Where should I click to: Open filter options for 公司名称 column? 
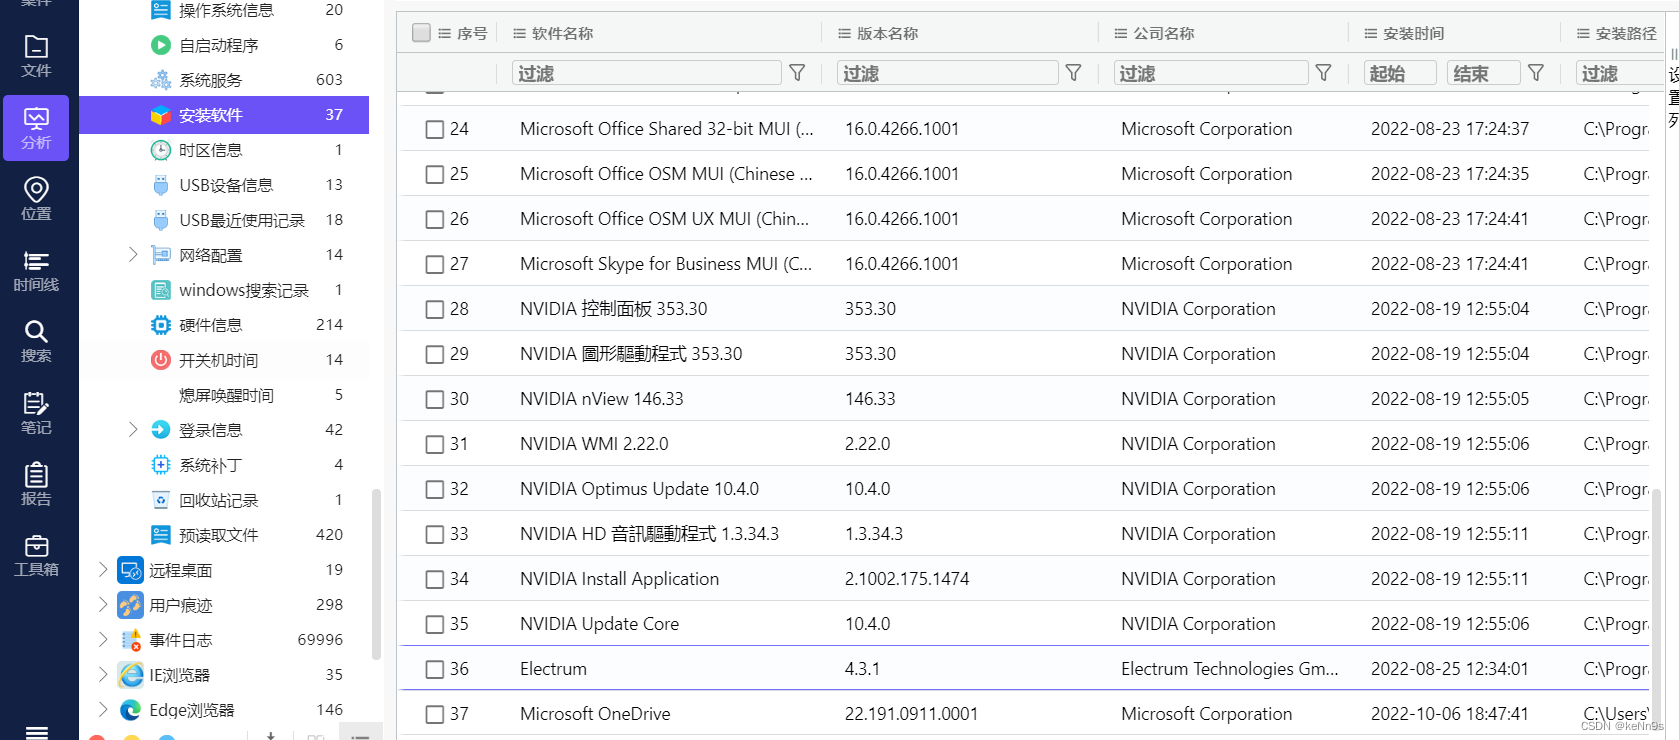1323,73
